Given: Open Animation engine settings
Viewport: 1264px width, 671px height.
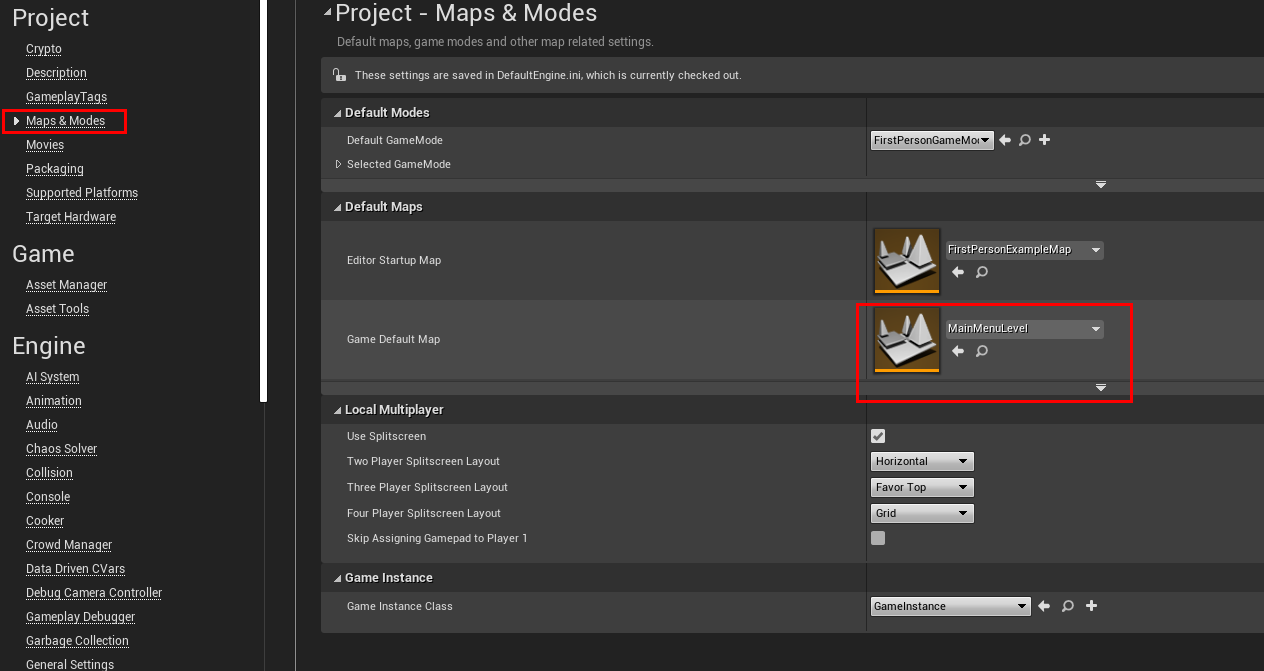Looking at the screenshot, I should coord(54,401).
